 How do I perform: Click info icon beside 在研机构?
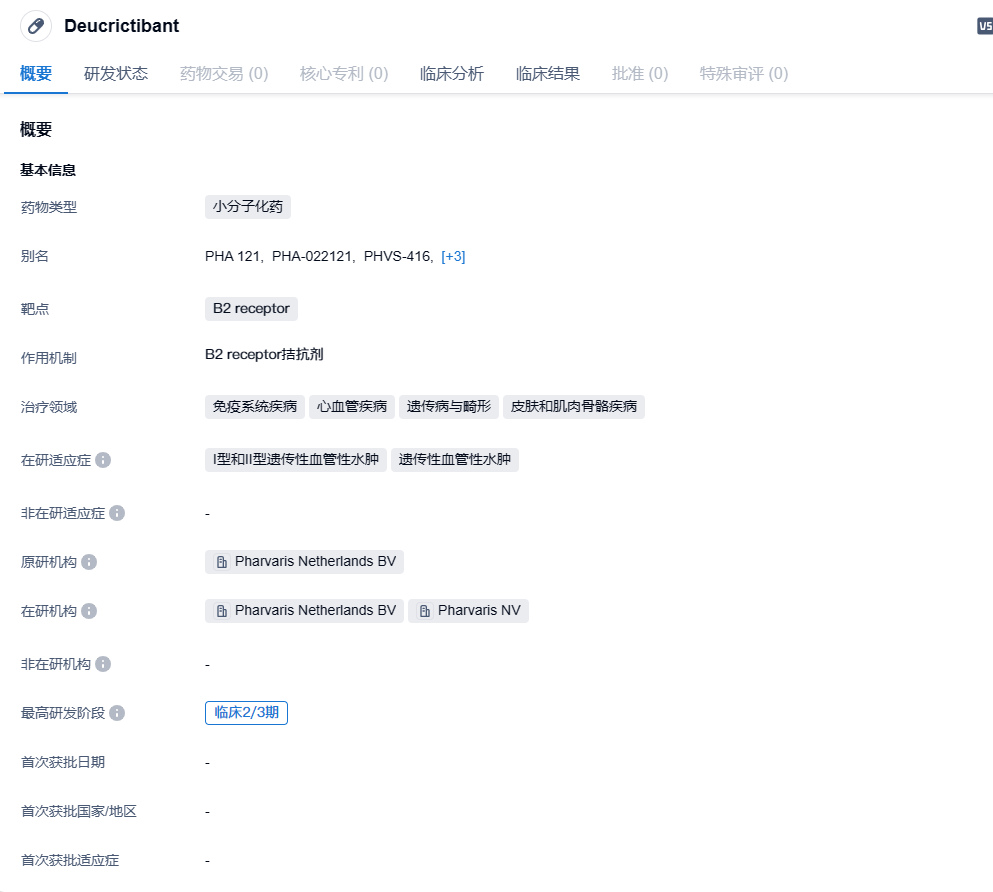(89, 611)
